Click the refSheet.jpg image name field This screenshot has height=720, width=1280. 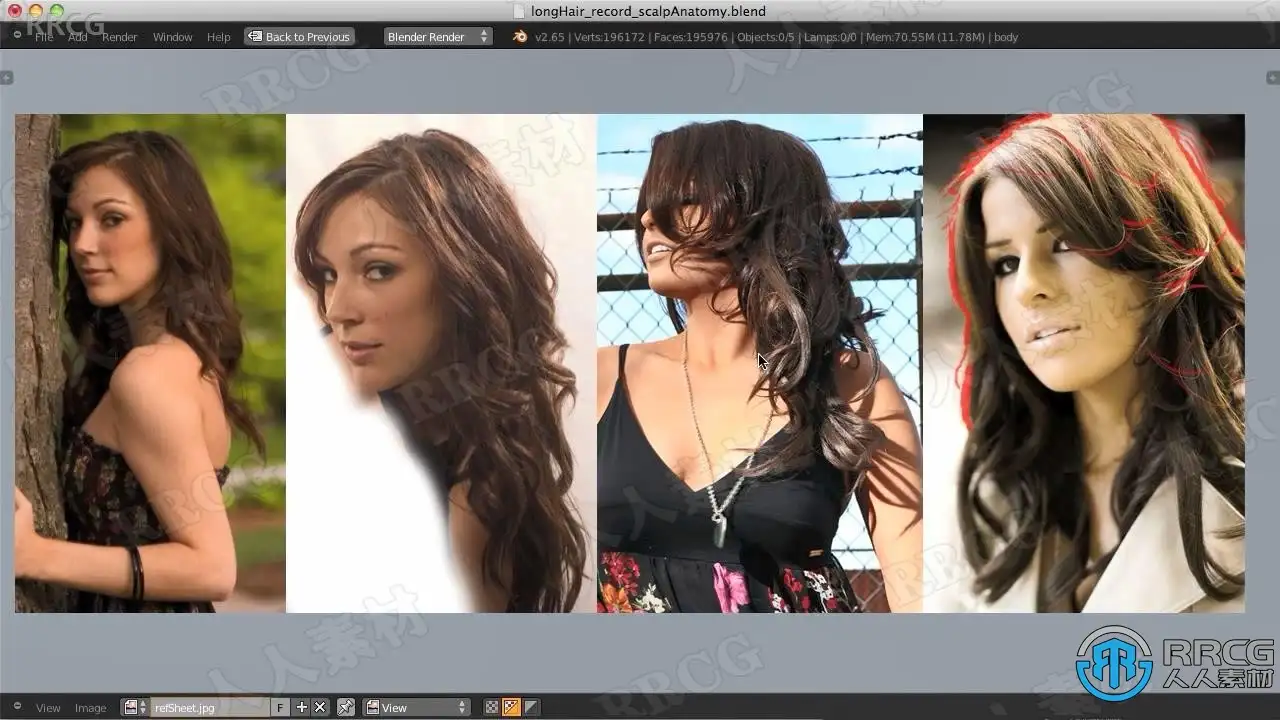[209, 707]
